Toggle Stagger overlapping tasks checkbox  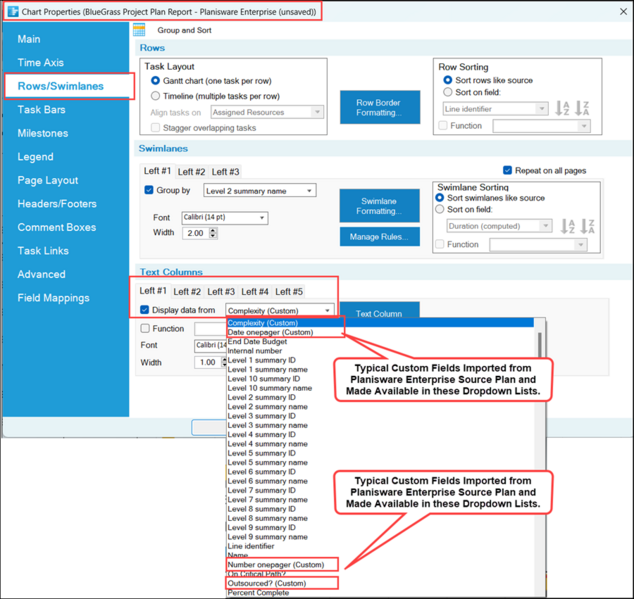click(155, 128)
